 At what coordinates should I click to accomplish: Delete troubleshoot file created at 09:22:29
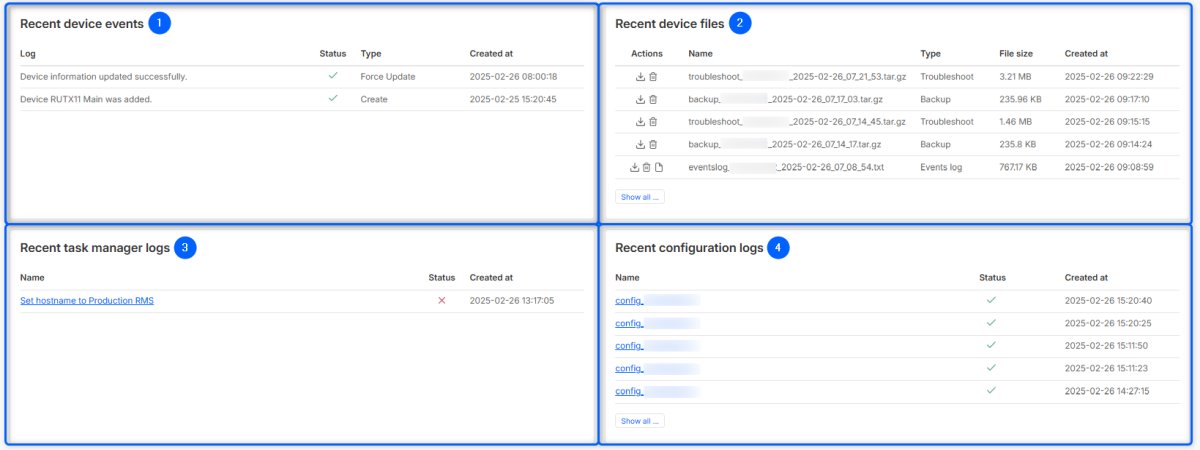coord(653,77)
